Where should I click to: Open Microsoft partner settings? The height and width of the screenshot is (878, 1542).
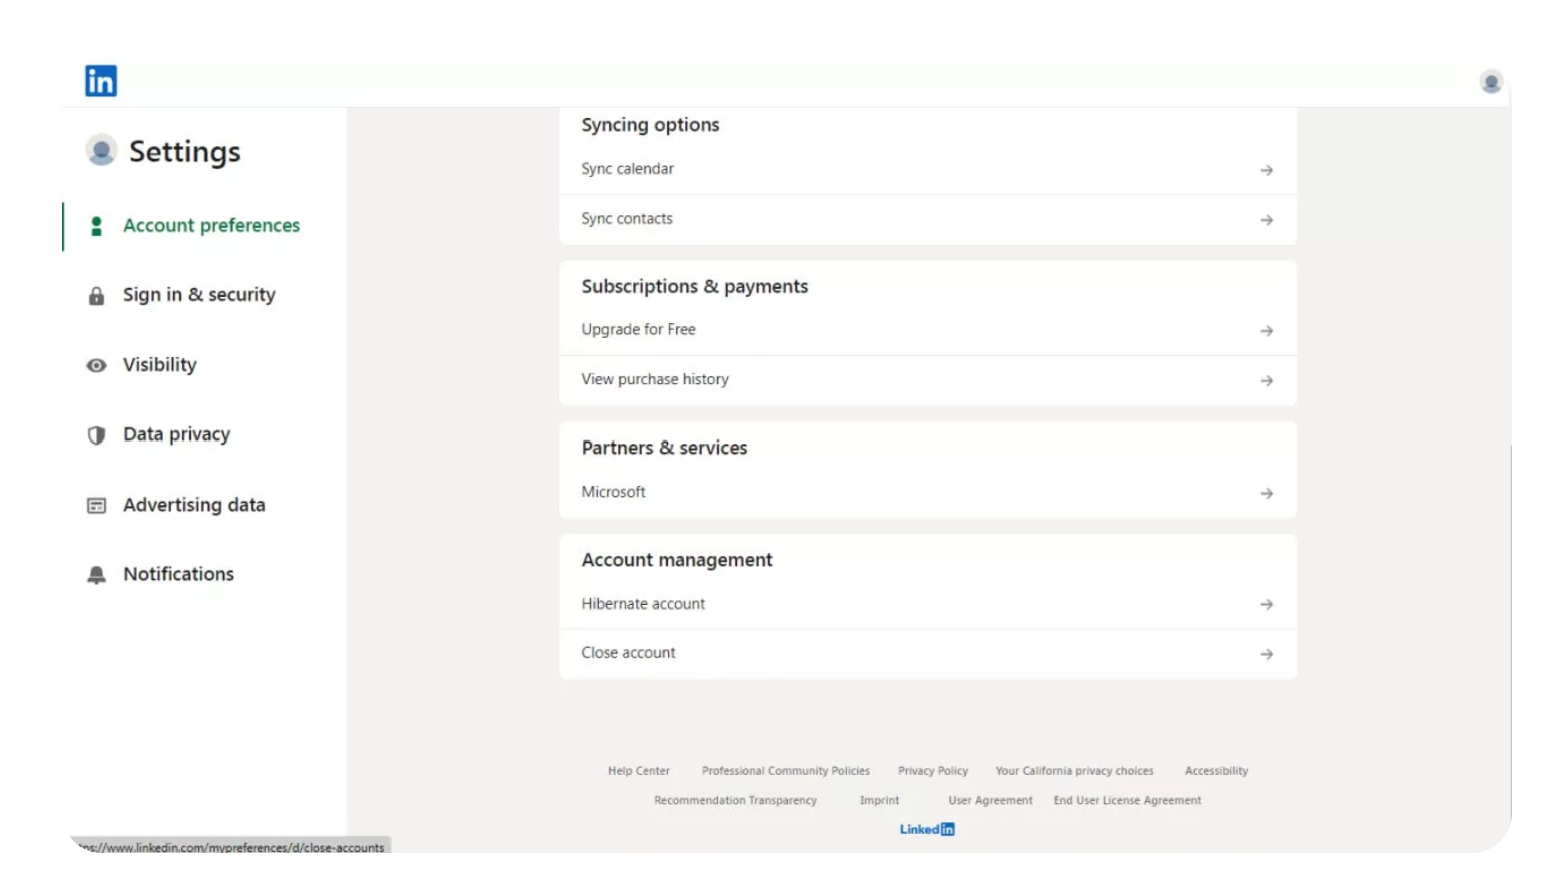(613, 492)
